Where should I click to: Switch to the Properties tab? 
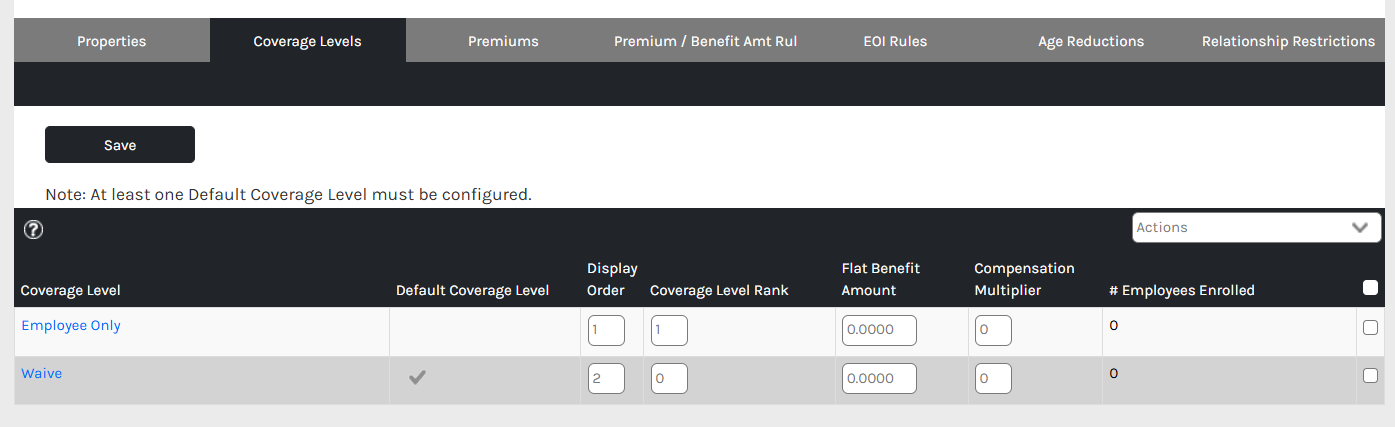pos(112,41)
